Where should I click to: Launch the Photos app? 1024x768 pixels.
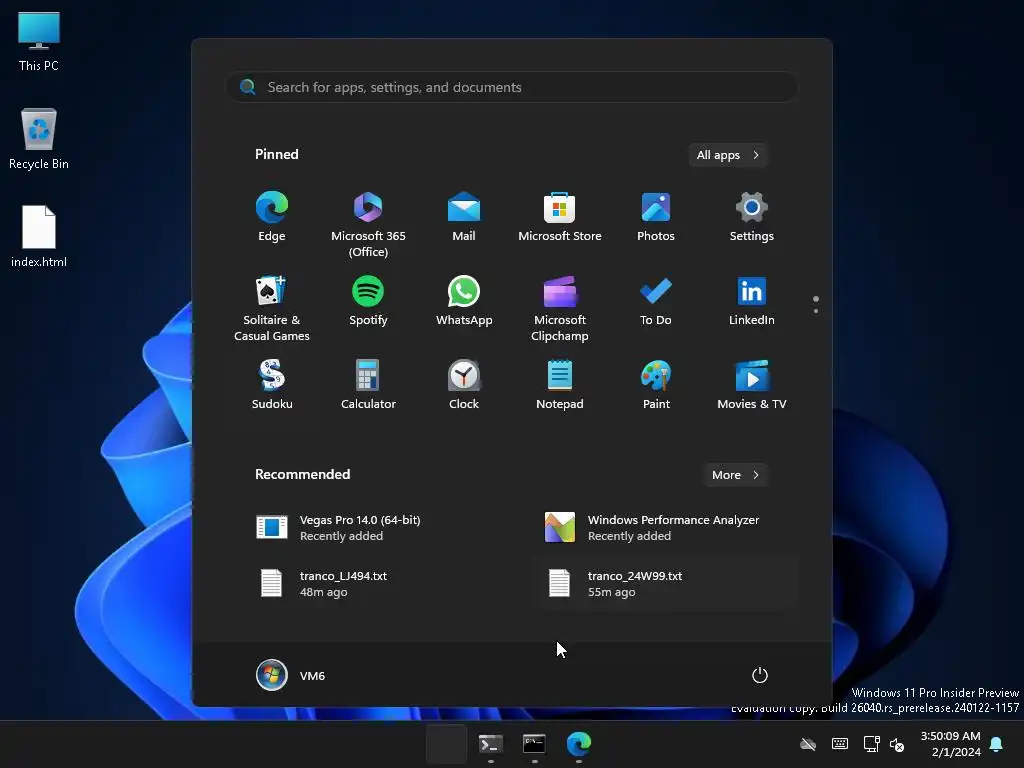tap(656, 217)
